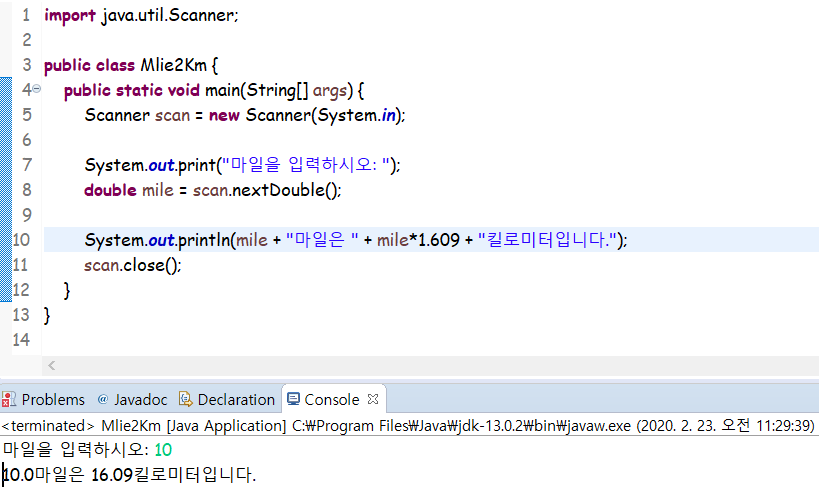Viewport: 819px width, 492px height.
Task: Click the horizontal scrollbar left arrow
Action: point(52,366)
